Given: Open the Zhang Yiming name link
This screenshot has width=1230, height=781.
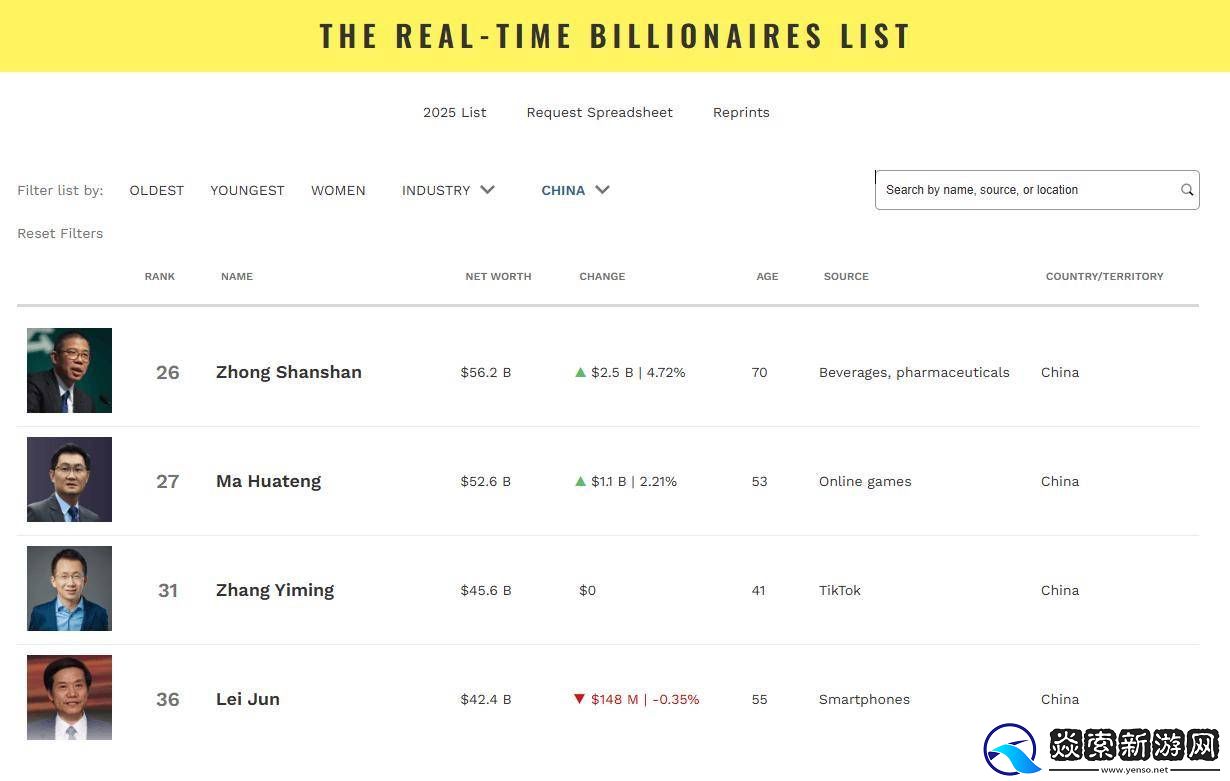Looking at the screenshot, I should pyautogui.click(x=275, y=590).
